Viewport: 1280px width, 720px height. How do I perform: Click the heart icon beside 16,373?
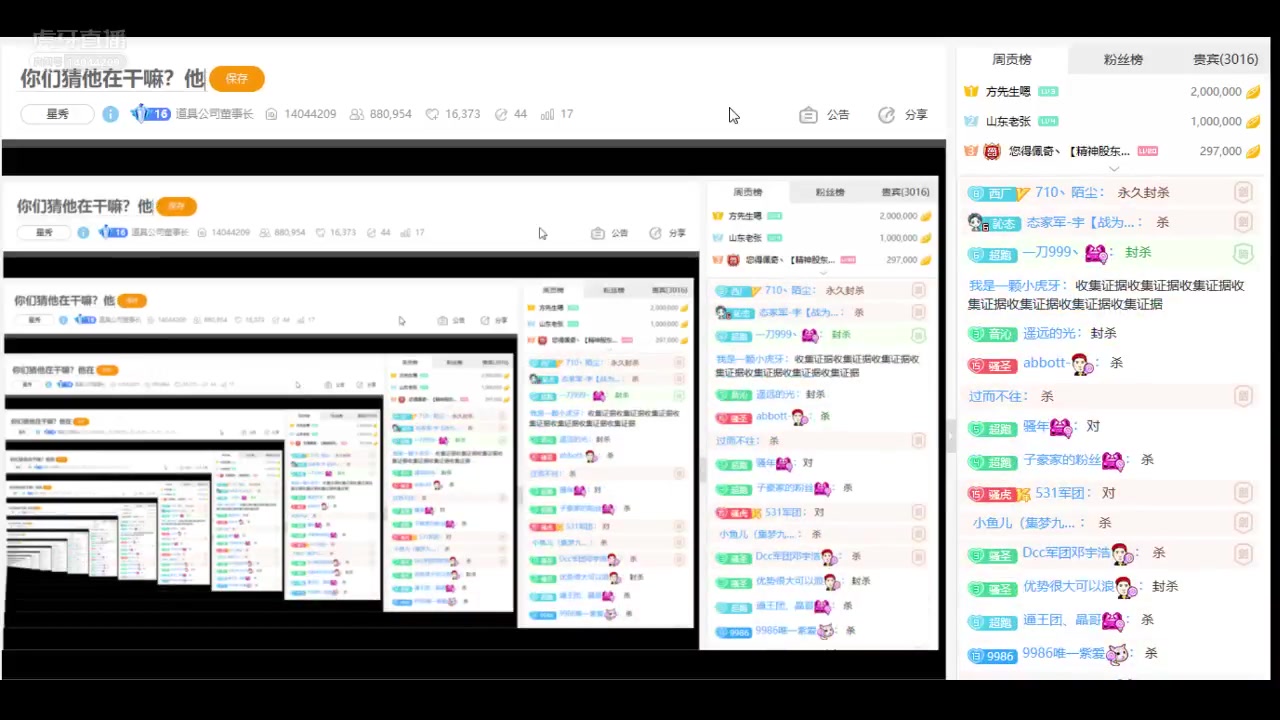432,114
